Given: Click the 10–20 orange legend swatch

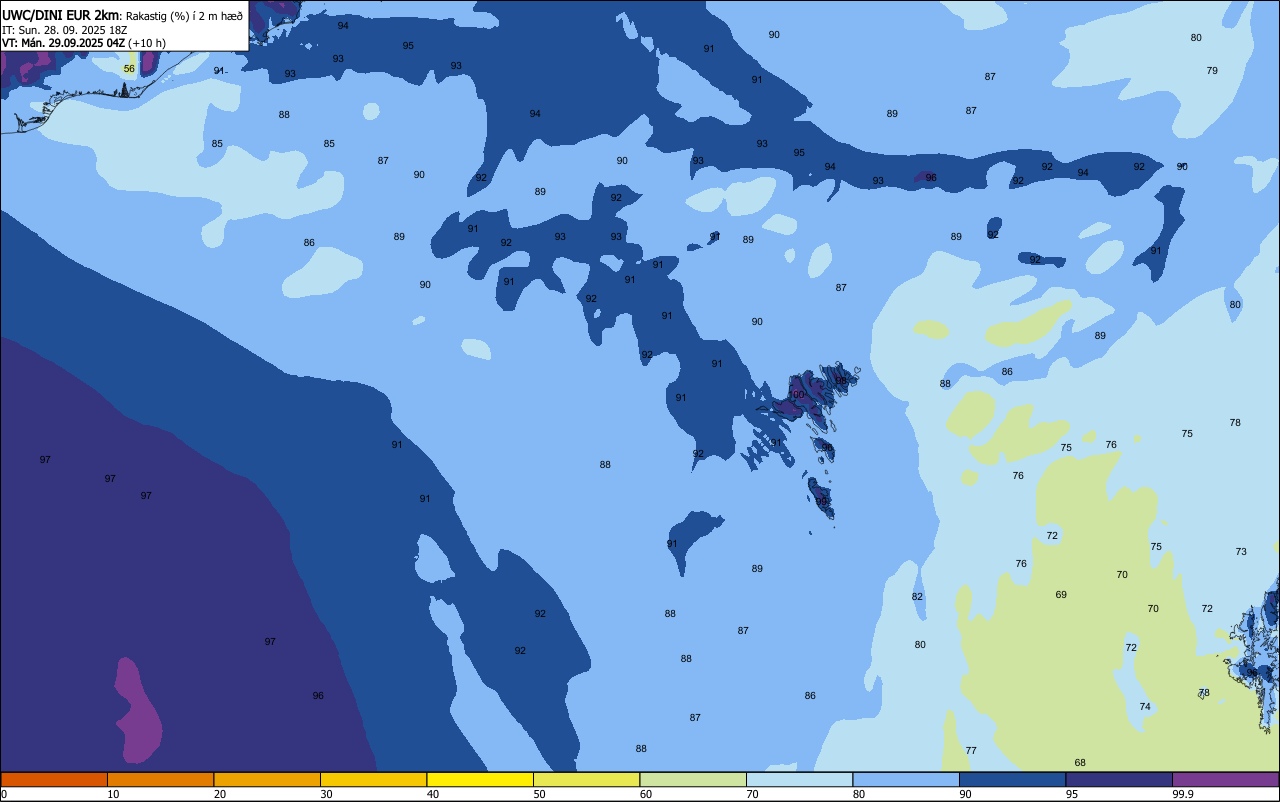Looking at the screenshot, I should (x=160, y=779).
